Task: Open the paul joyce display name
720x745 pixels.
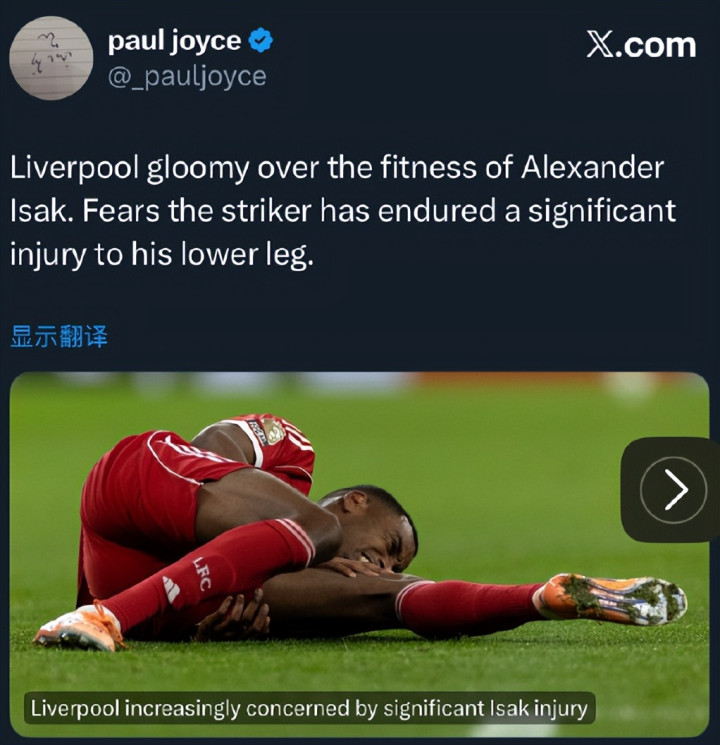Action: coord(174,41)
